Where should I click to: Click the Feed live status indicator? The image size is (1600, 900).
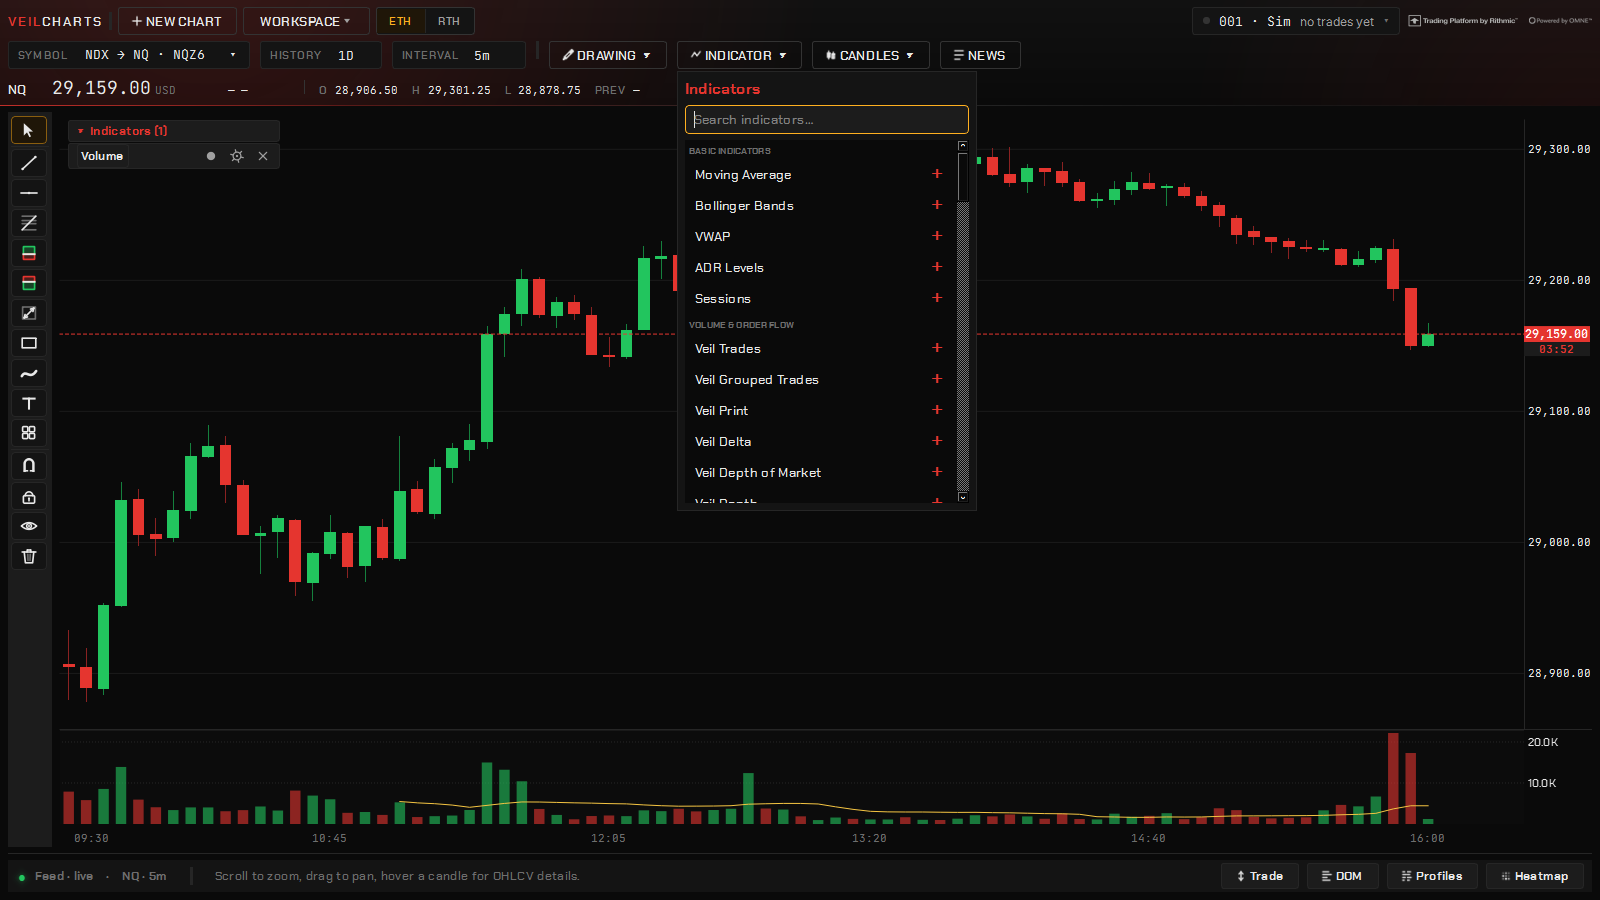(56, 876)
